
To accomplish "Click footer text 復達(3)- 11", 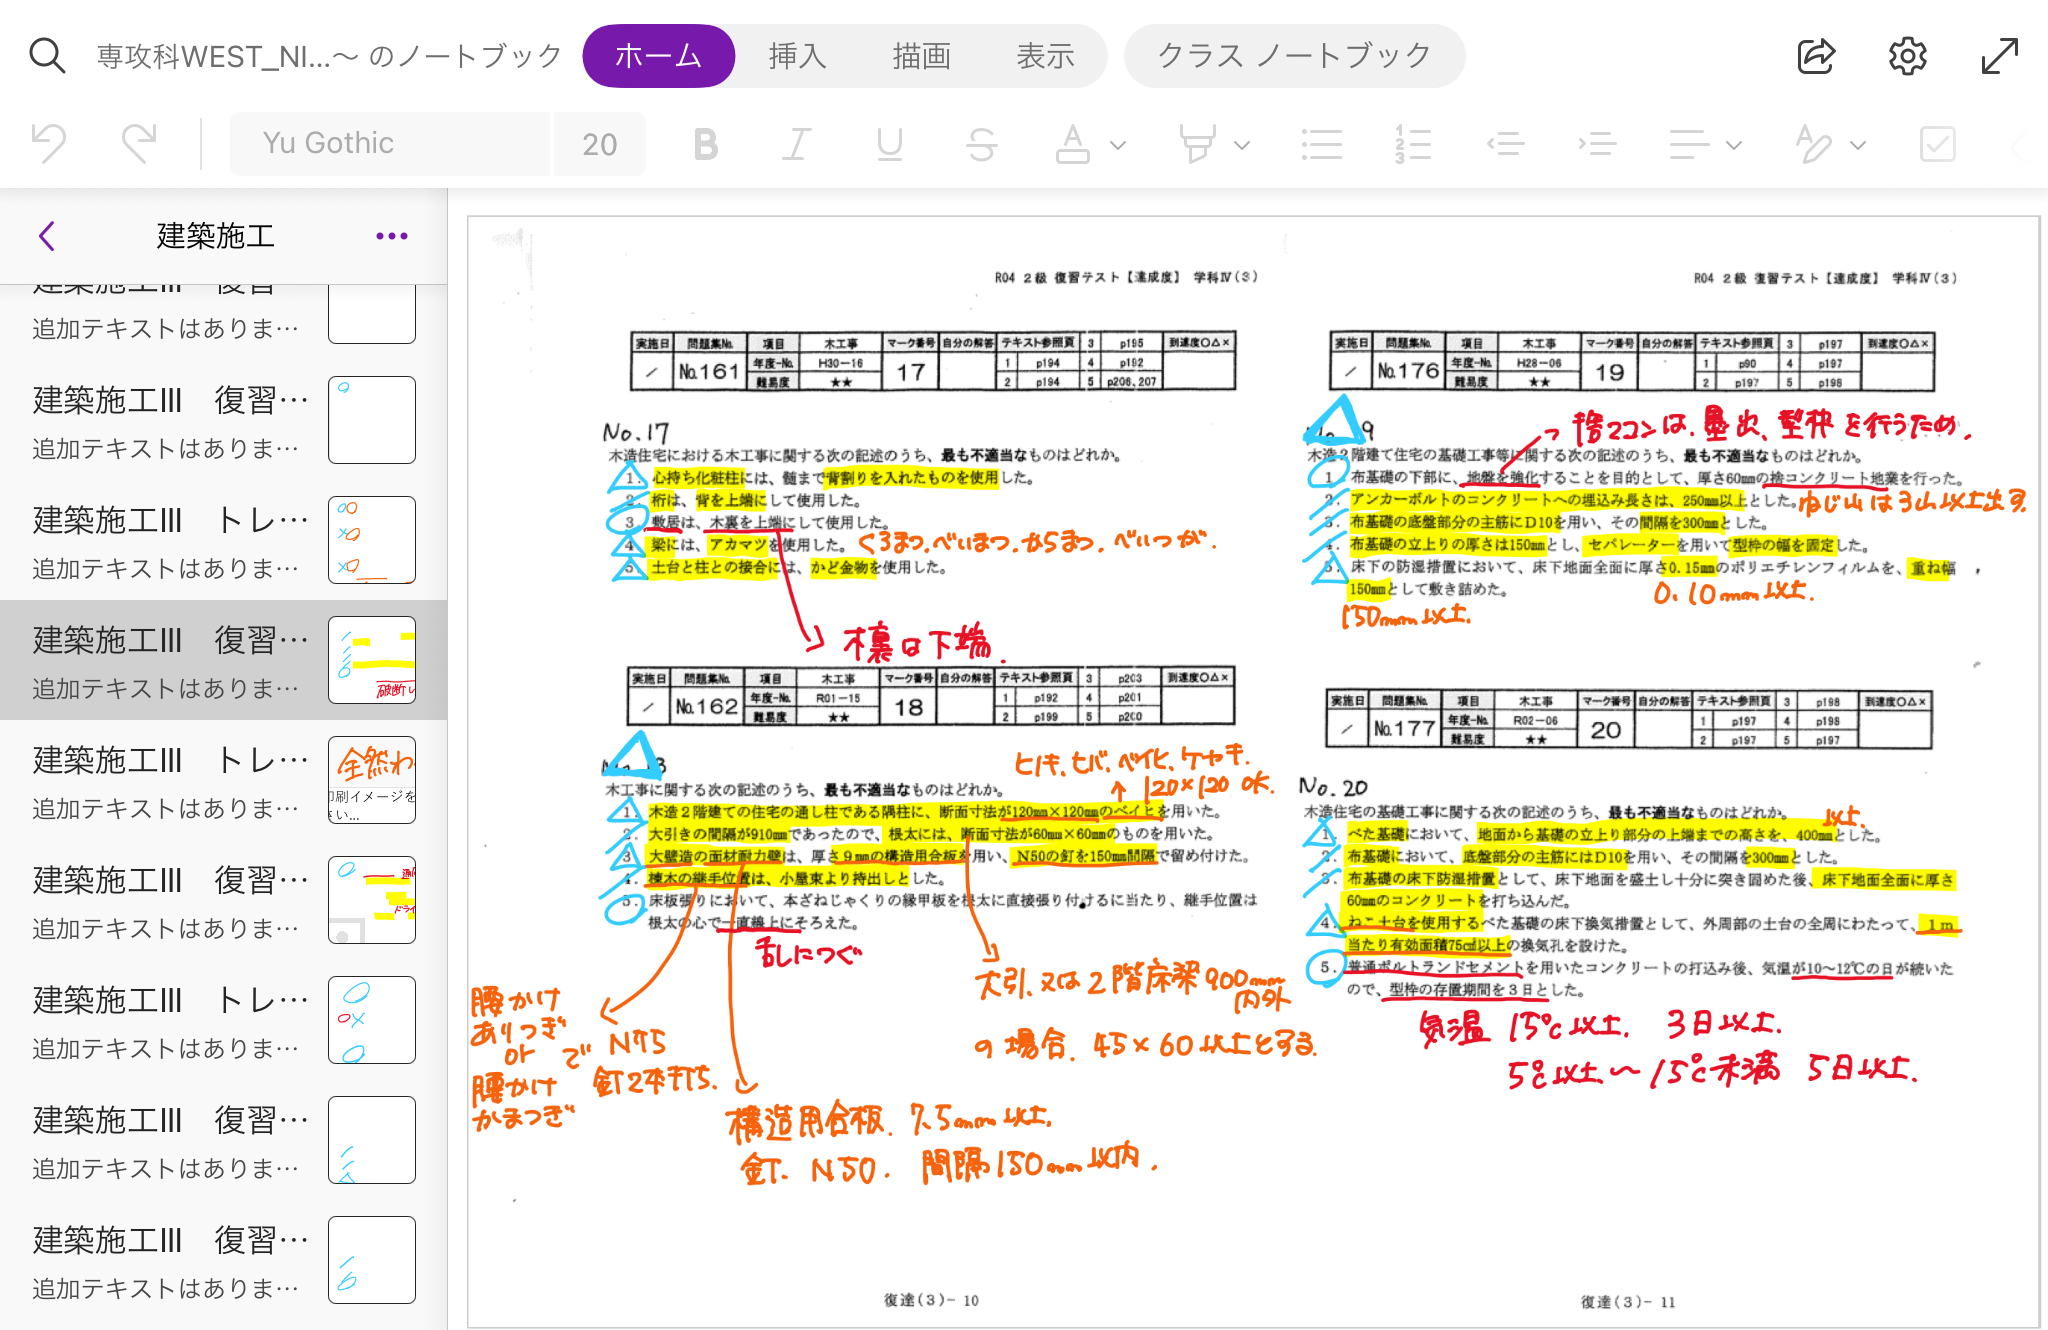I will [1628, 1302].
